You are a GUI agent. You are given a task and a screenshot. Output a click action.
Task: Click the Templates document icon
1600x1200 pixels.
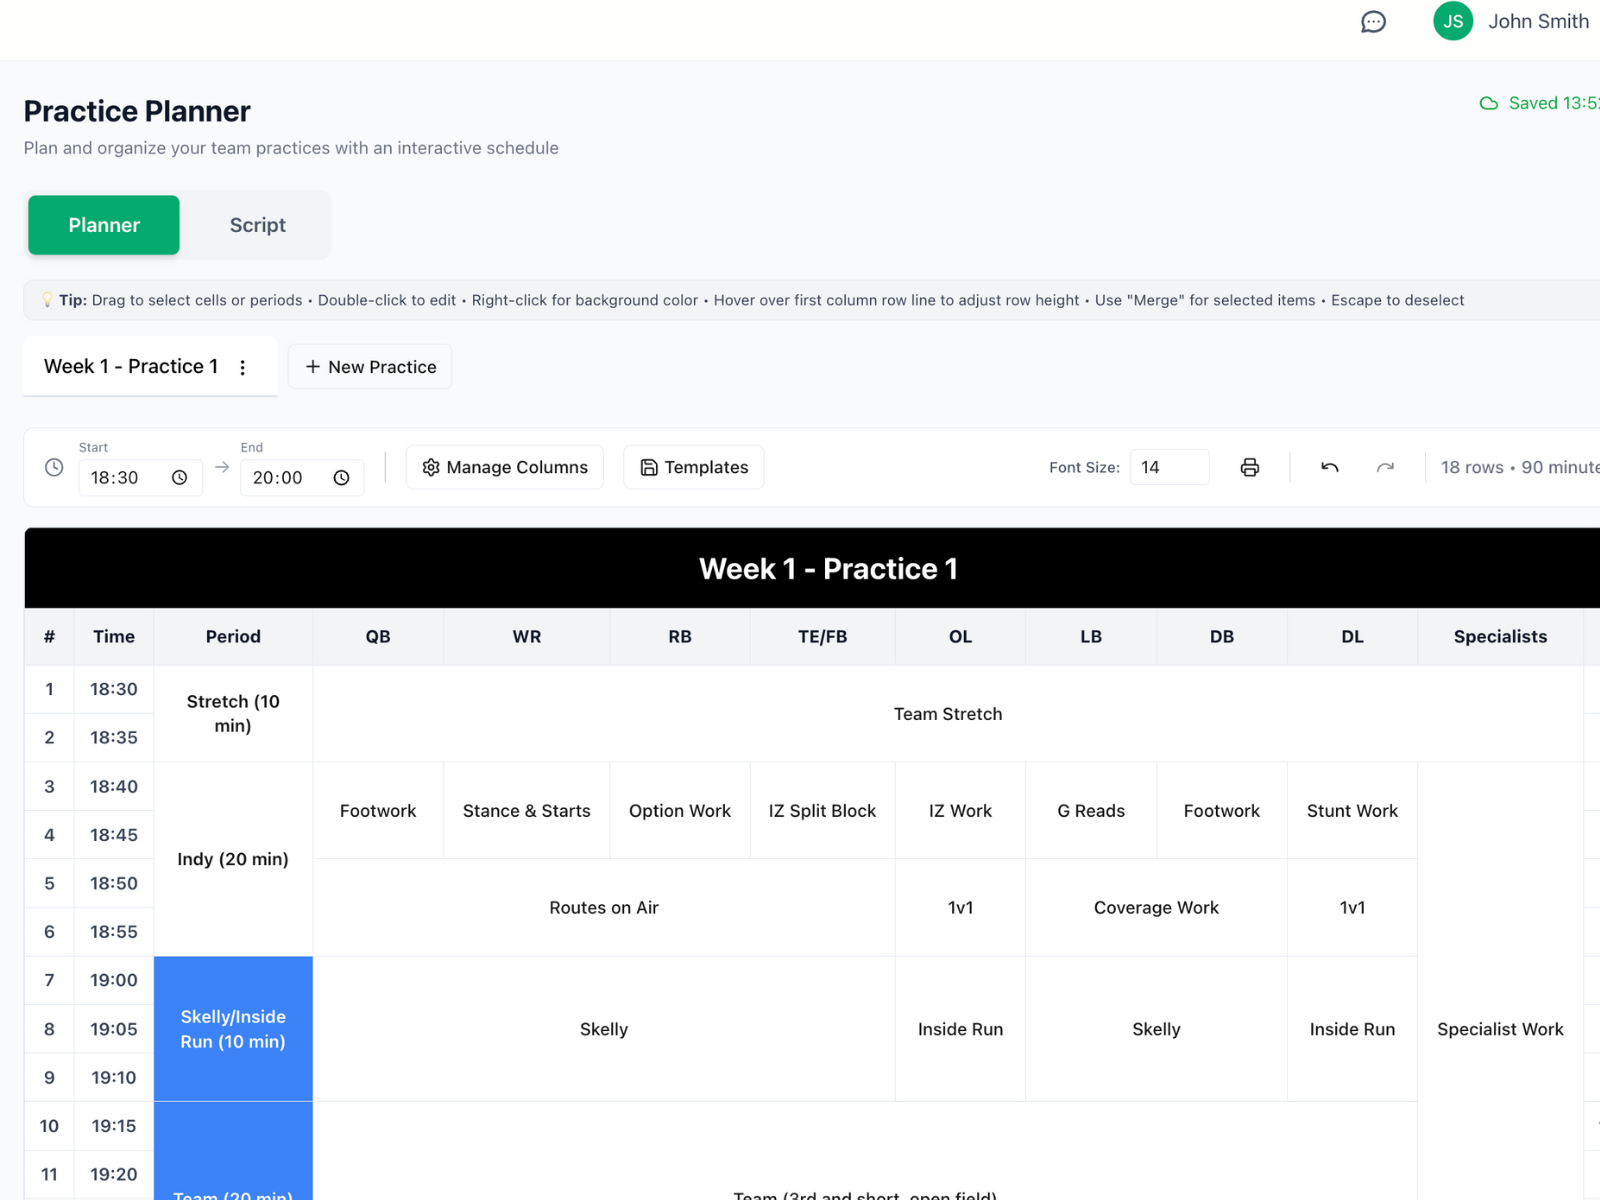[650, 467]
